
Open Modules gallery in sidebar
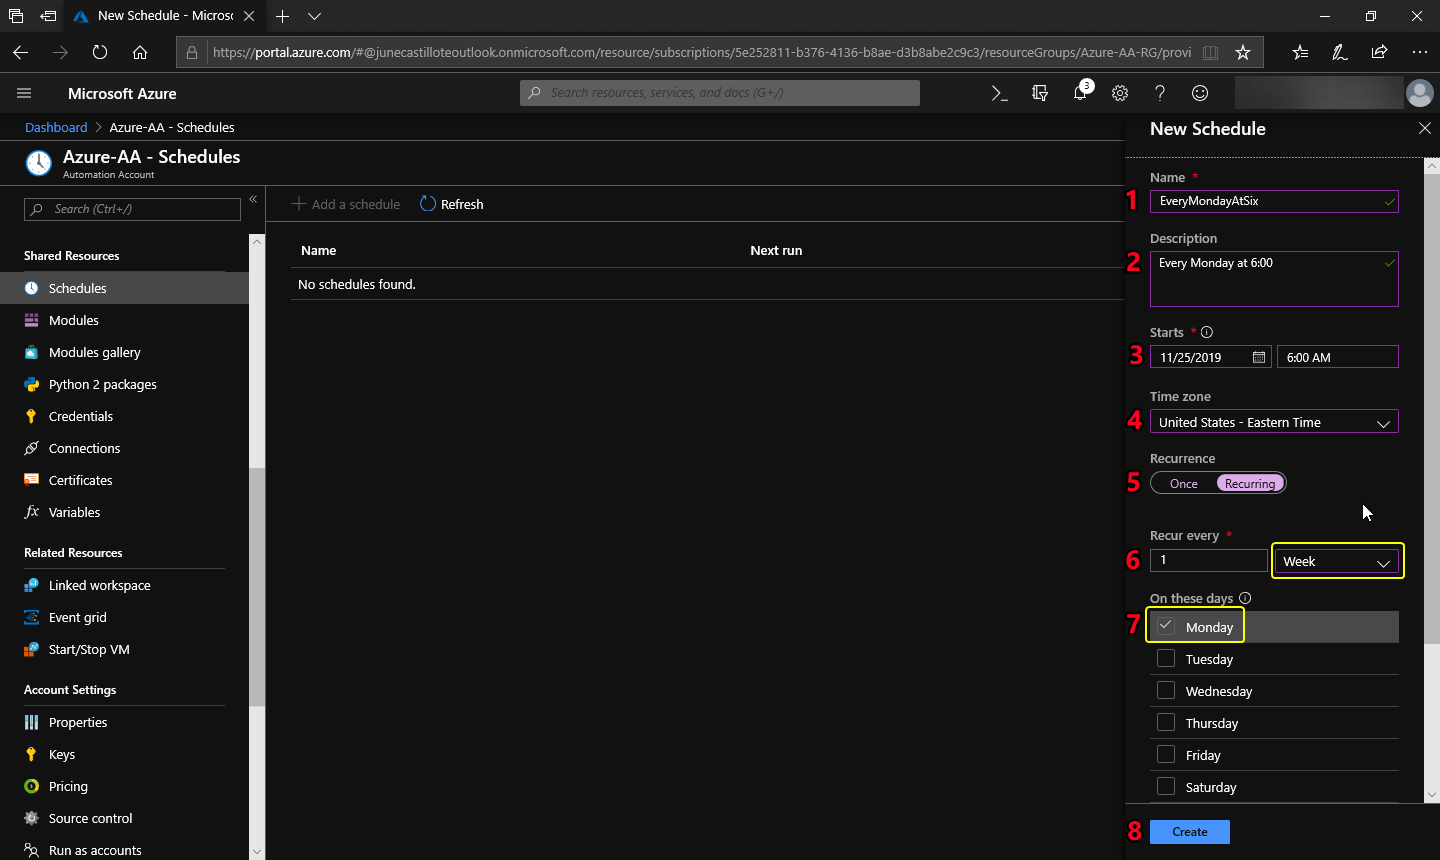click(94, 352)
